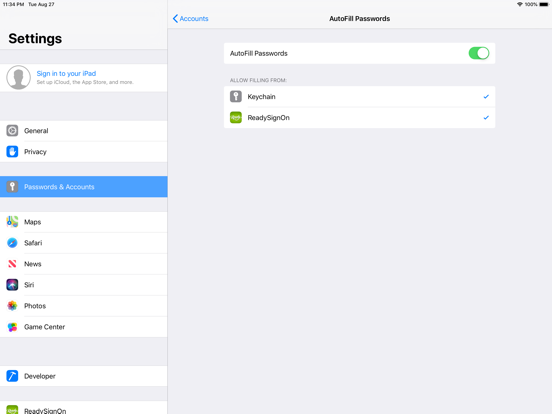Open Maps settings
The image size is (552, 414).
pos(84,222)
